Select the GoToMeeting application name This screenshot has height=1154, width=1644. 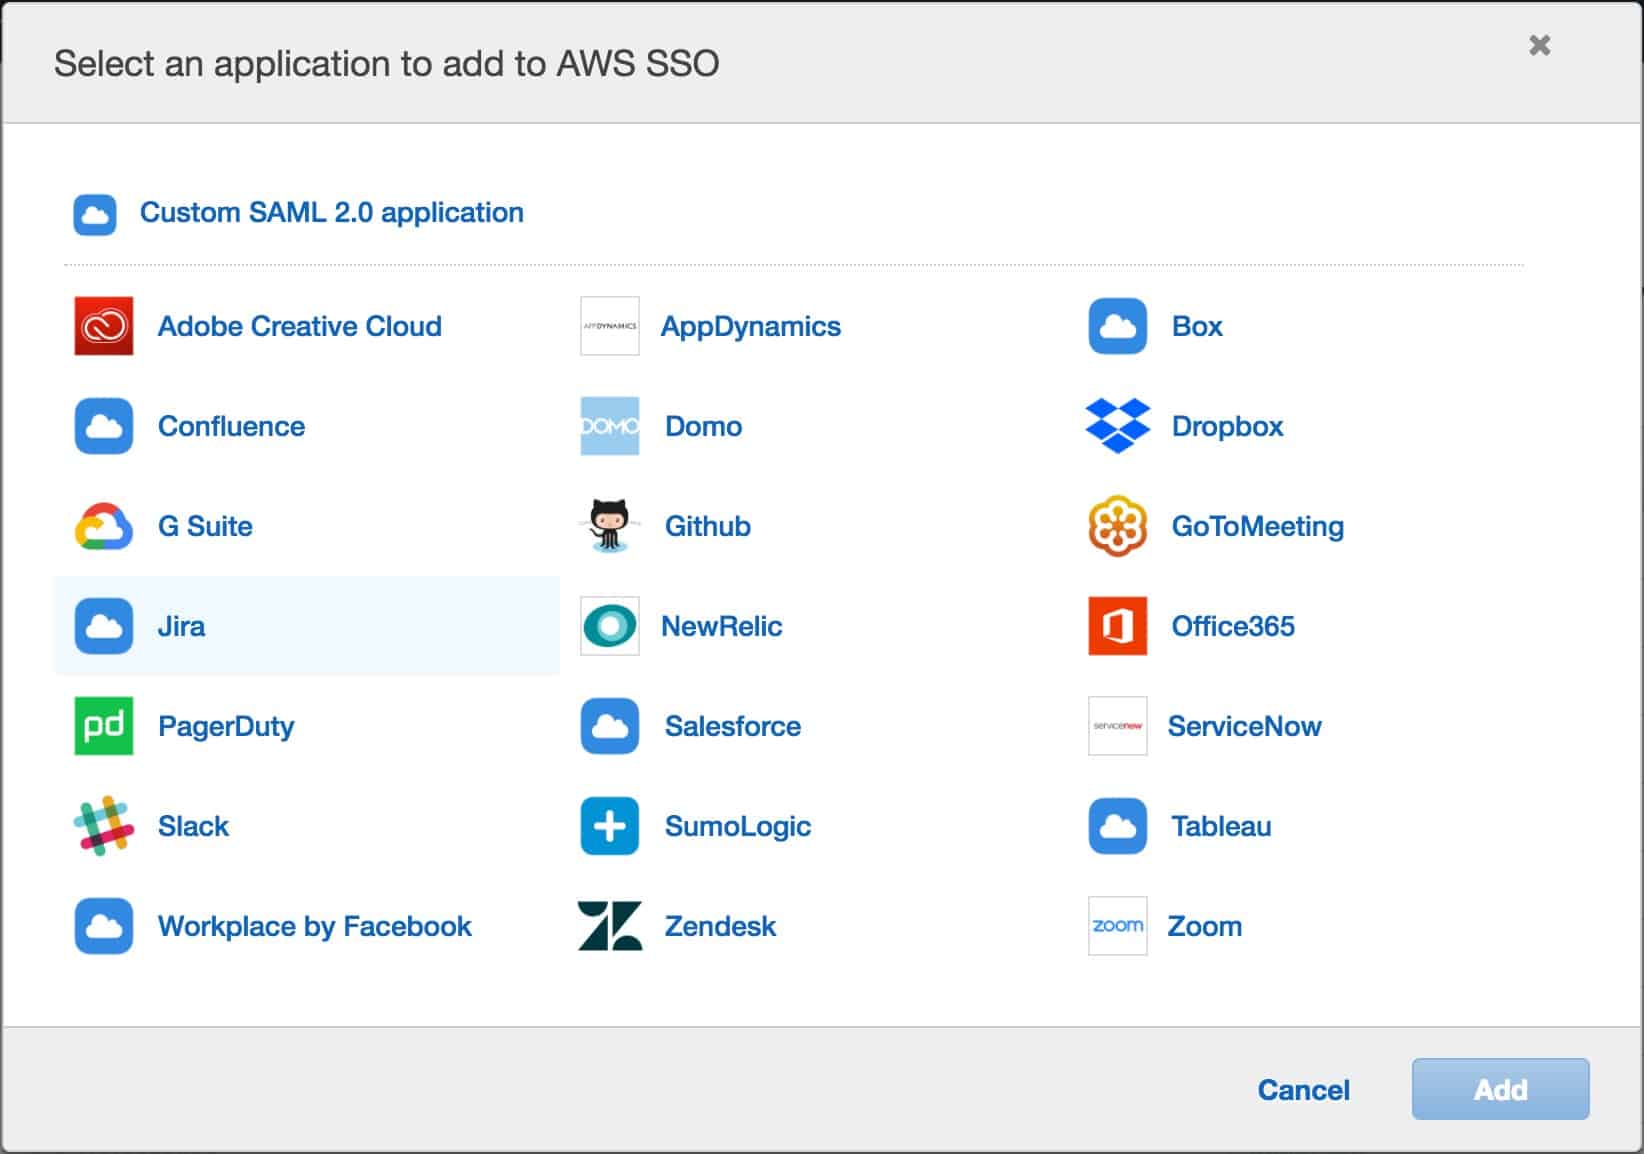point(1258,527)
